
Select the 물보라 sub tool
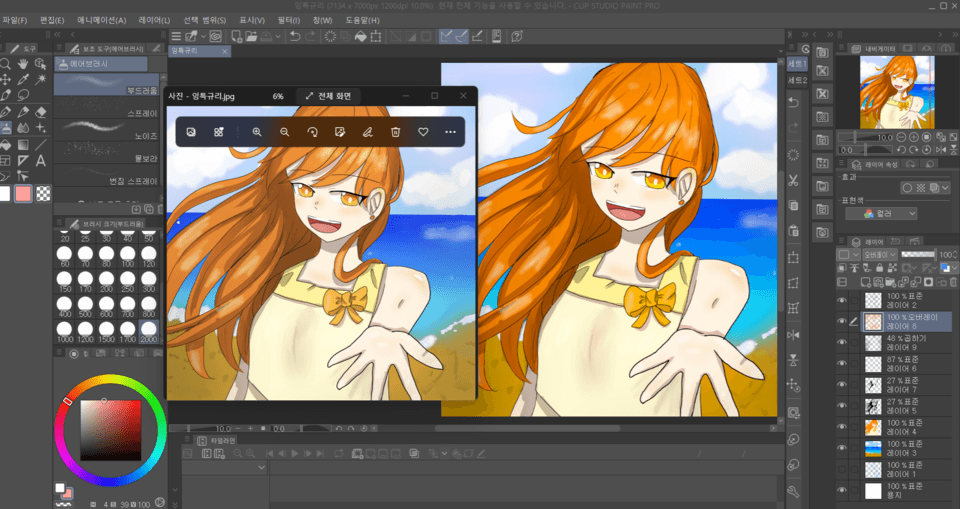(x=107, y=153)
